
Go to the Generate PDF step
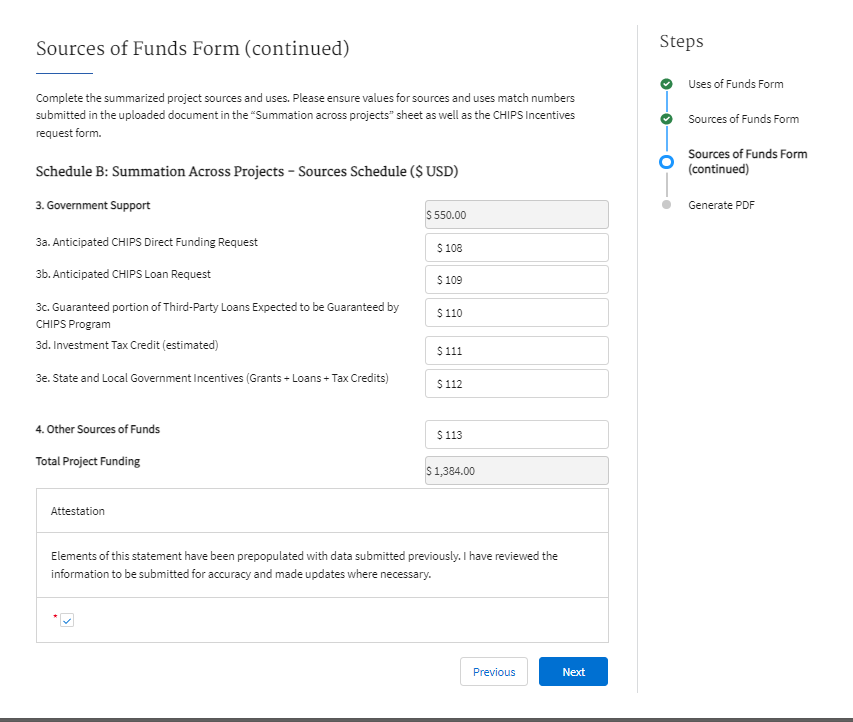(721, 205)
